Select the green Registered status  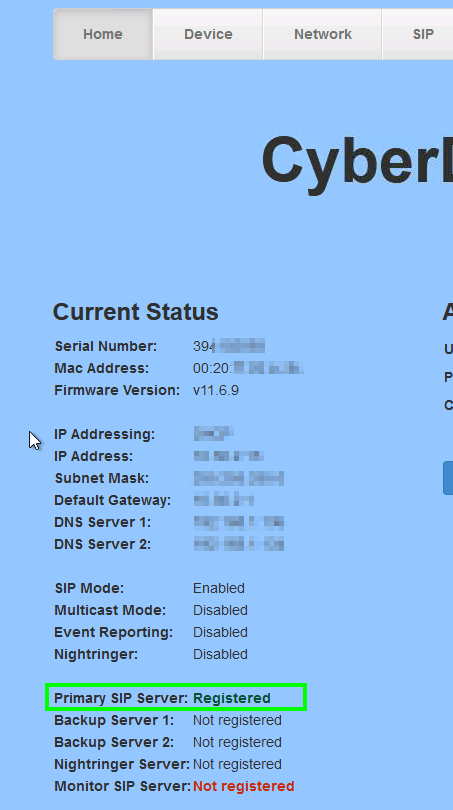click(232, 698)
